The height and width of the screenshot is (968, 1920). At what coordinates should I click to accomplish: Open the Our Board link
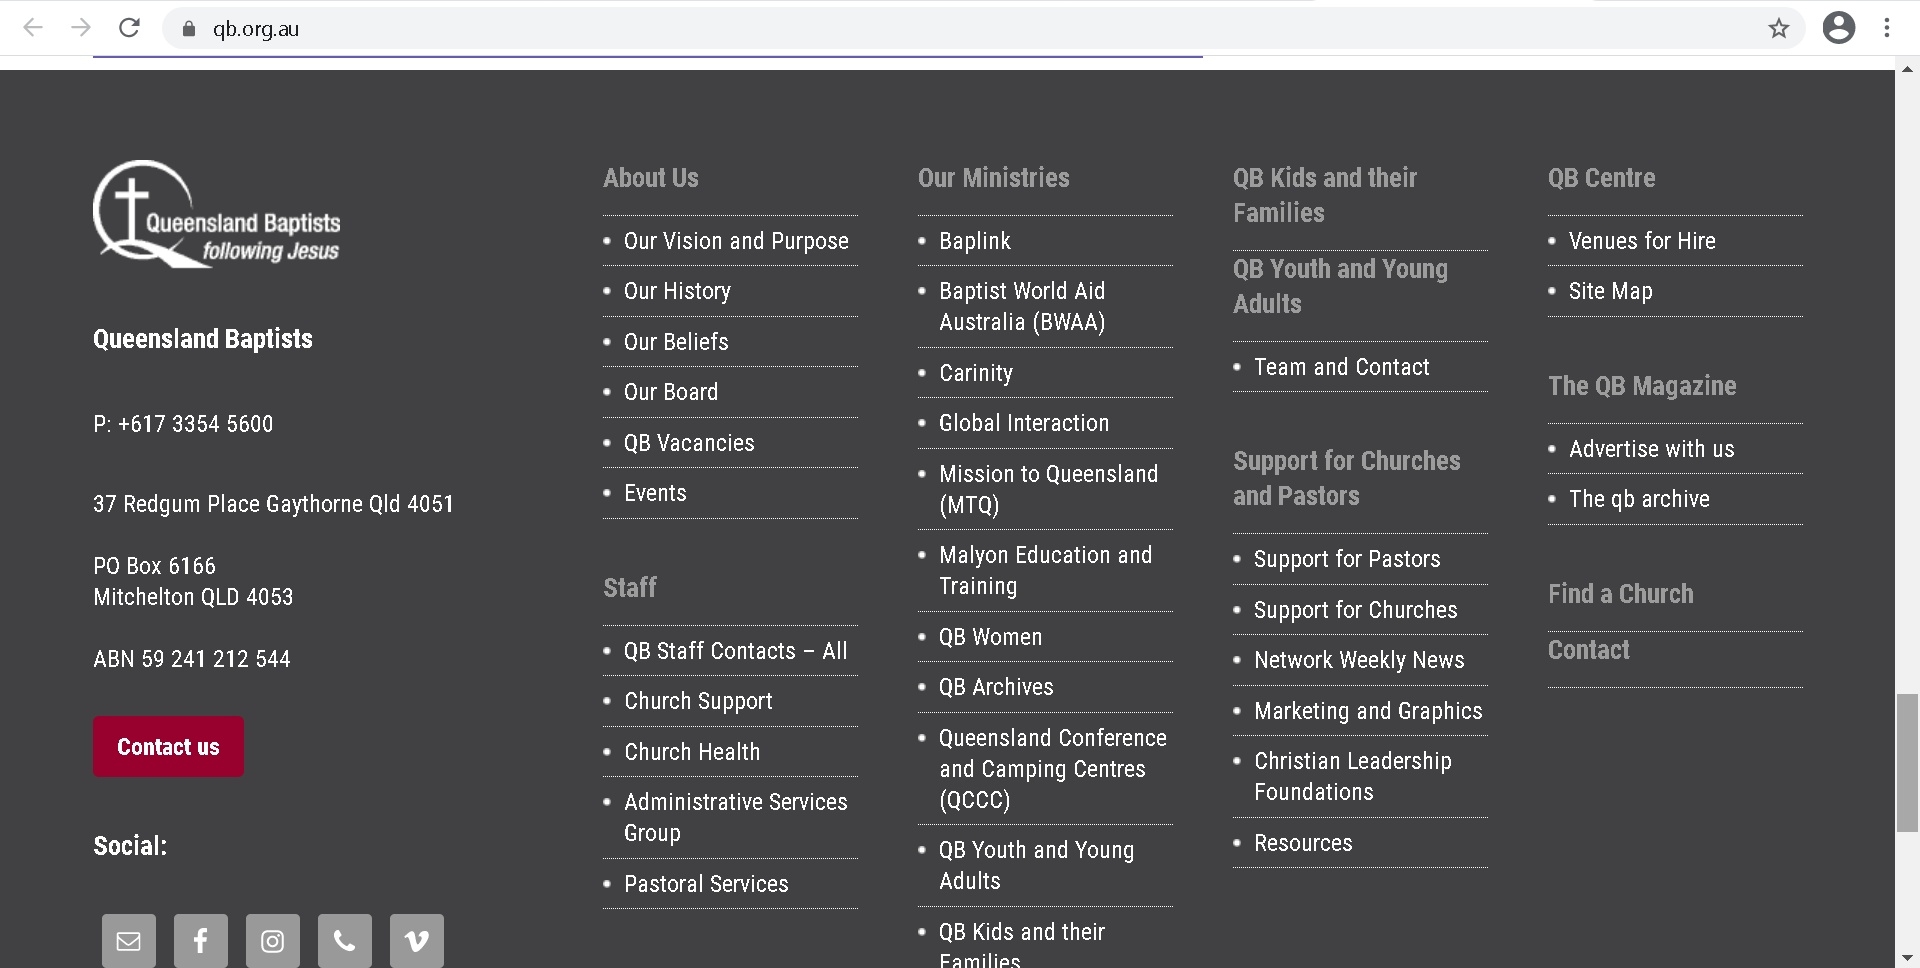click(x=671, y=392)
